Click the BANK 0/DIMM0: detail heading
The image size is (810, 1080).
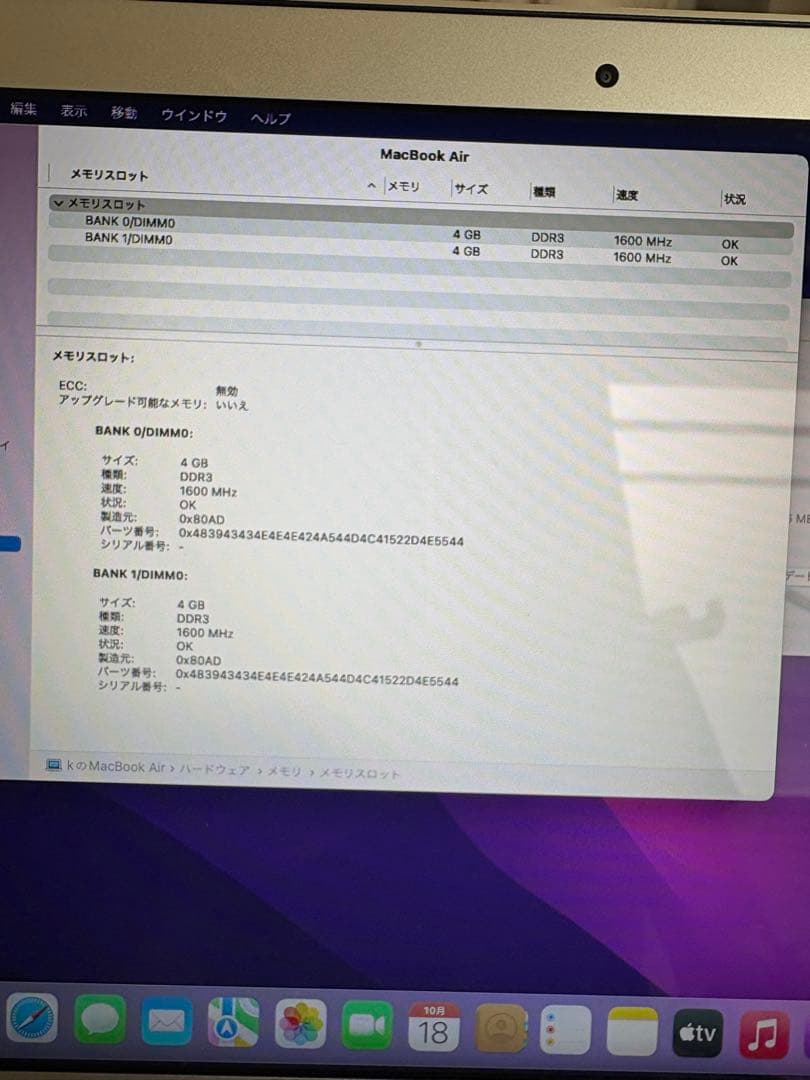coord(144,432)
